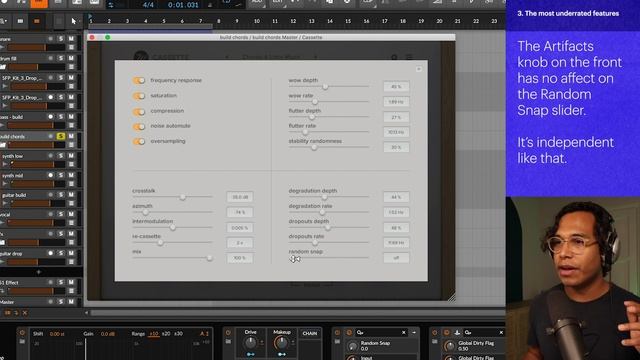The width and height of the screenshot is (640, 360).
Task: Click the re-cassette value field
Action: pyautogui.click(x=240, y=243)
